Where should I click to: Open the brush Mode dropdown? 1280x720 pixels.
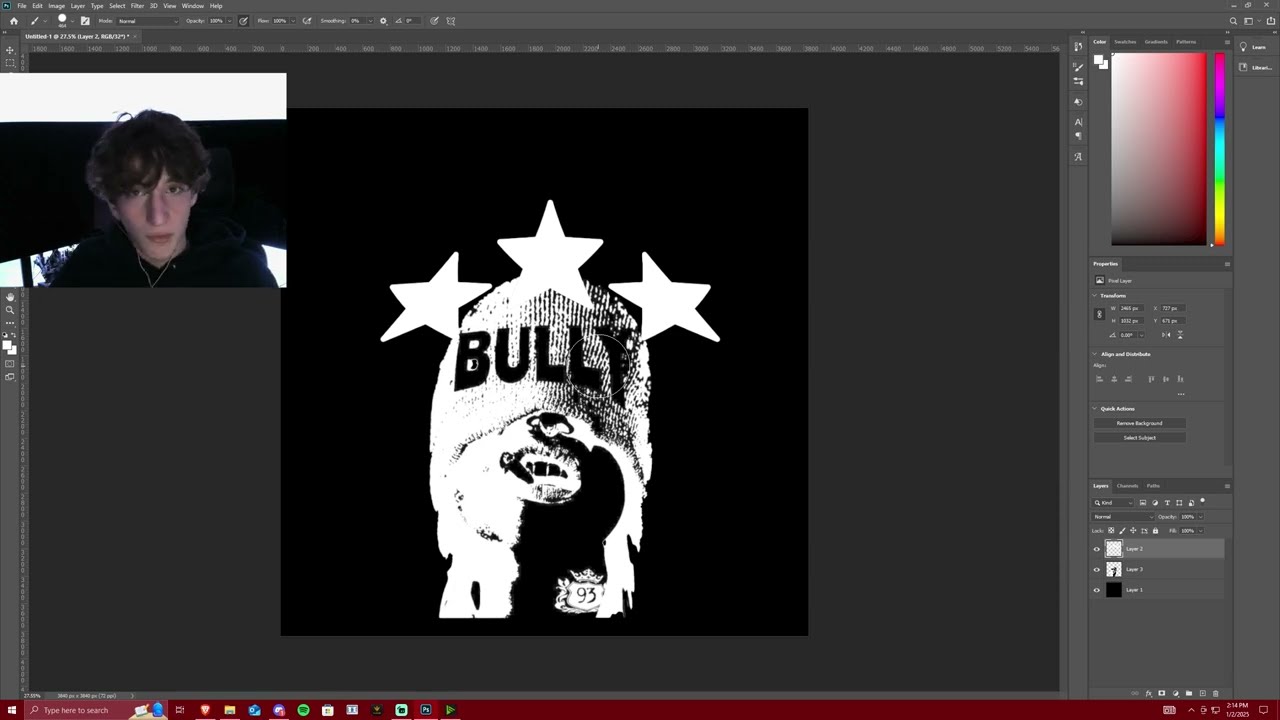click(148, 20)
